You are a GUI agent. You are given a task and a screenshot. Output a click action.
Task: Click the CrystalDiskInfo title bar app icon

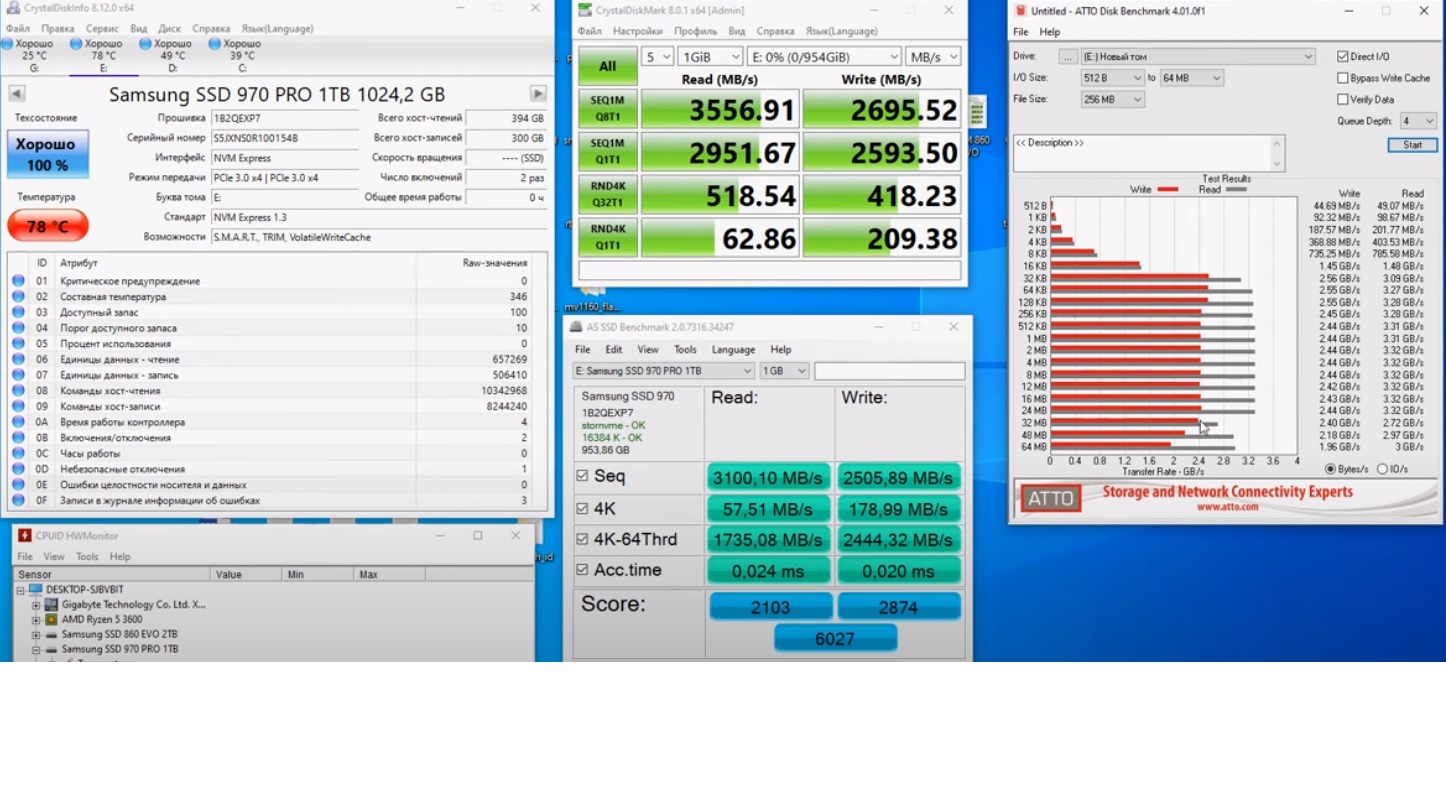13,8
